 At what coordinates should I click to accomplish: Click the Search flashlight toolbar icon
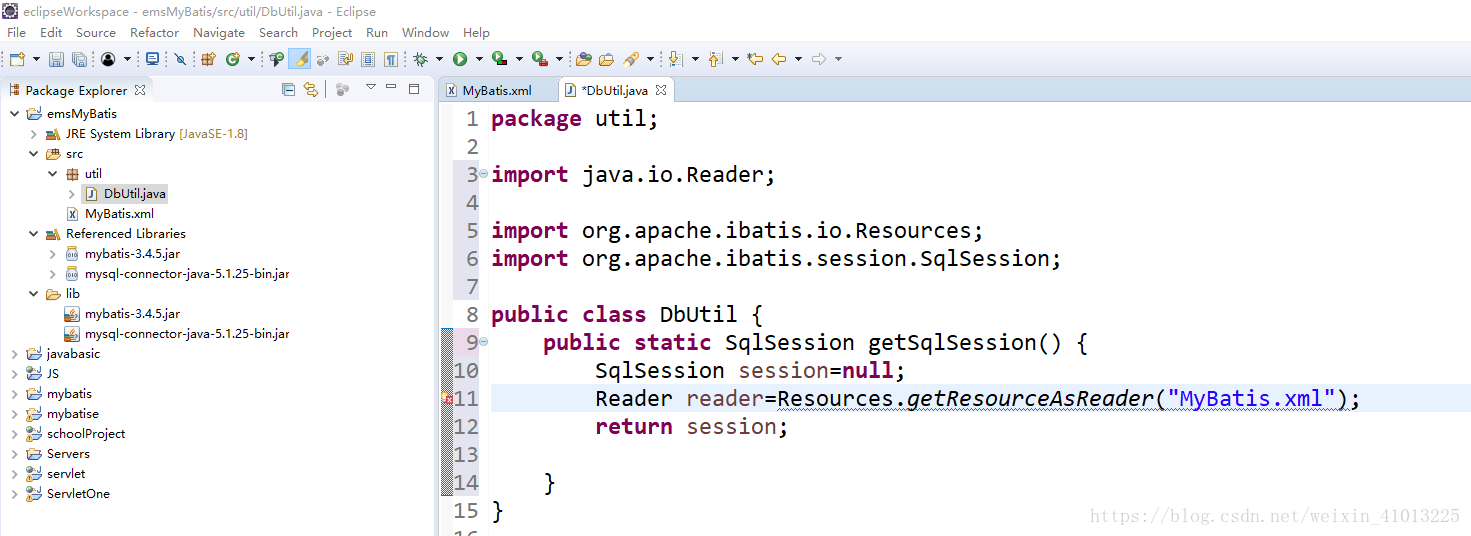631,59
